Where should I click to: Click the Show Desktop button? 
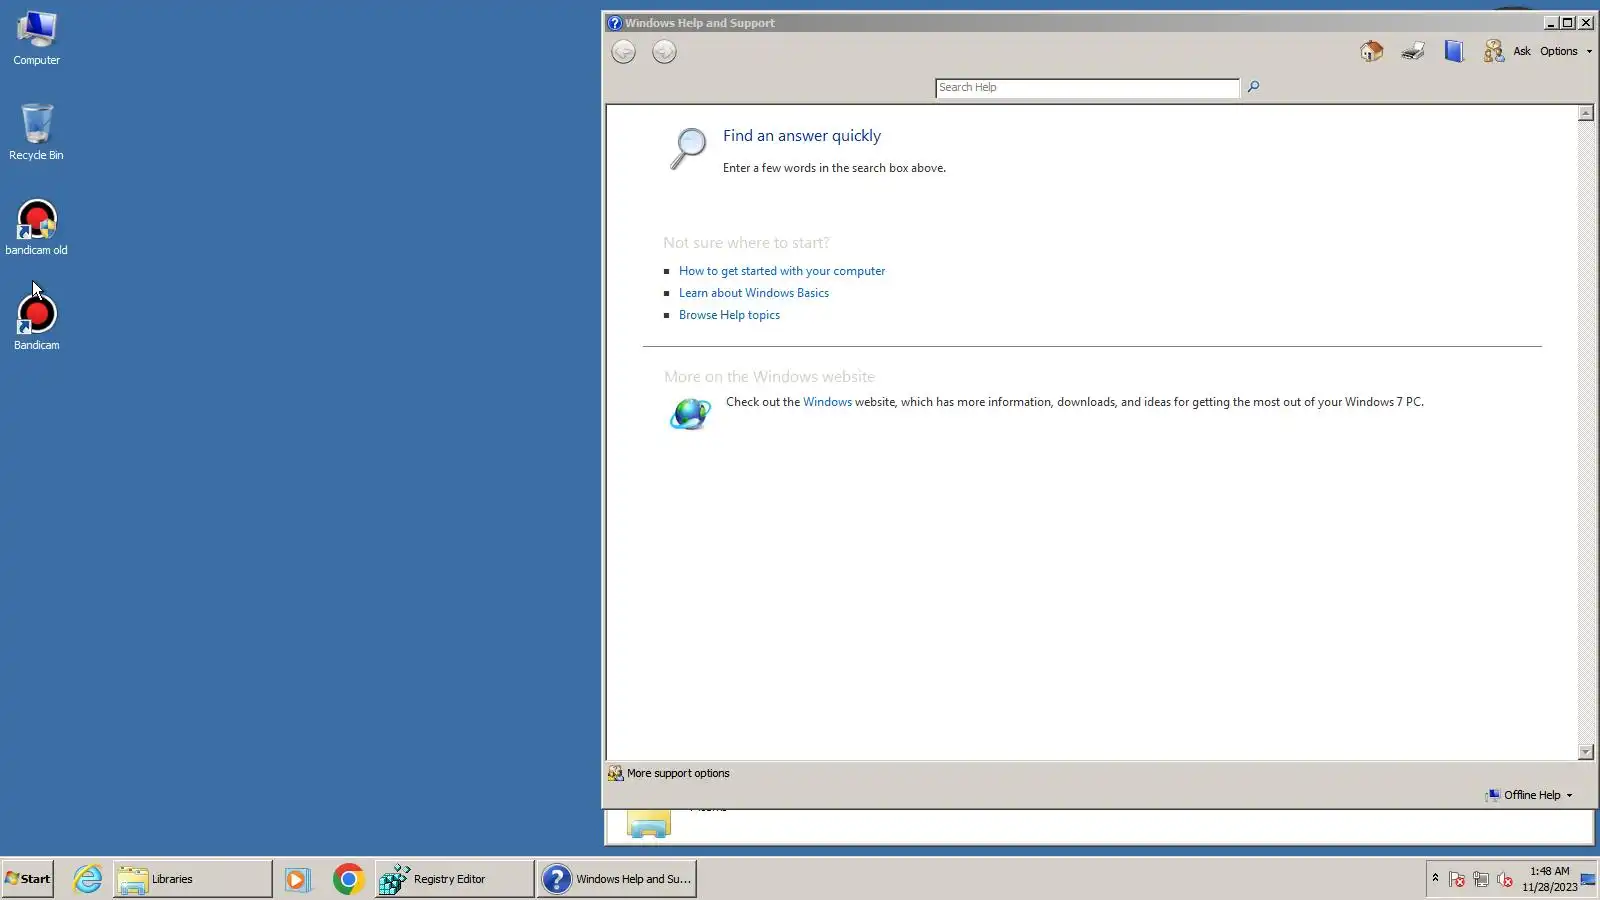click(x=1588, y=879)
